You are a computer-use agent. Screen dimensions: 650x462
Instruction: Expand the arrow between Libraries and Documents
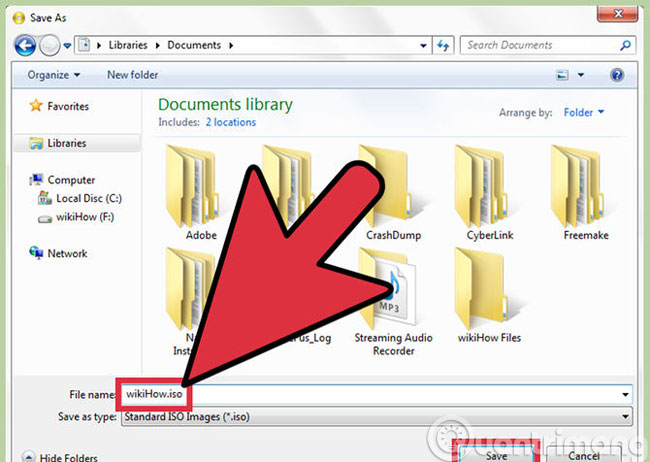tap(158, 45)
